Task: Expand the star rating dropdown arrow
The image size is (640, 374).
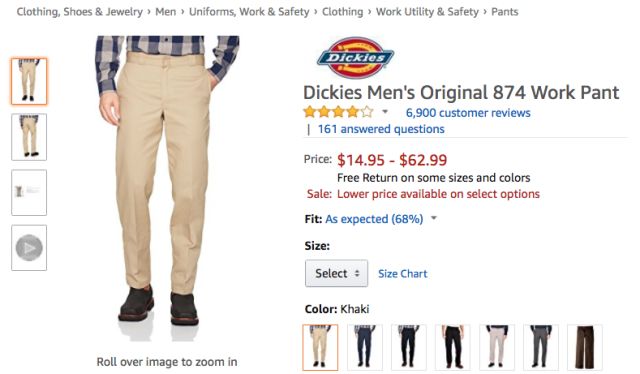Action: [385, 111]
